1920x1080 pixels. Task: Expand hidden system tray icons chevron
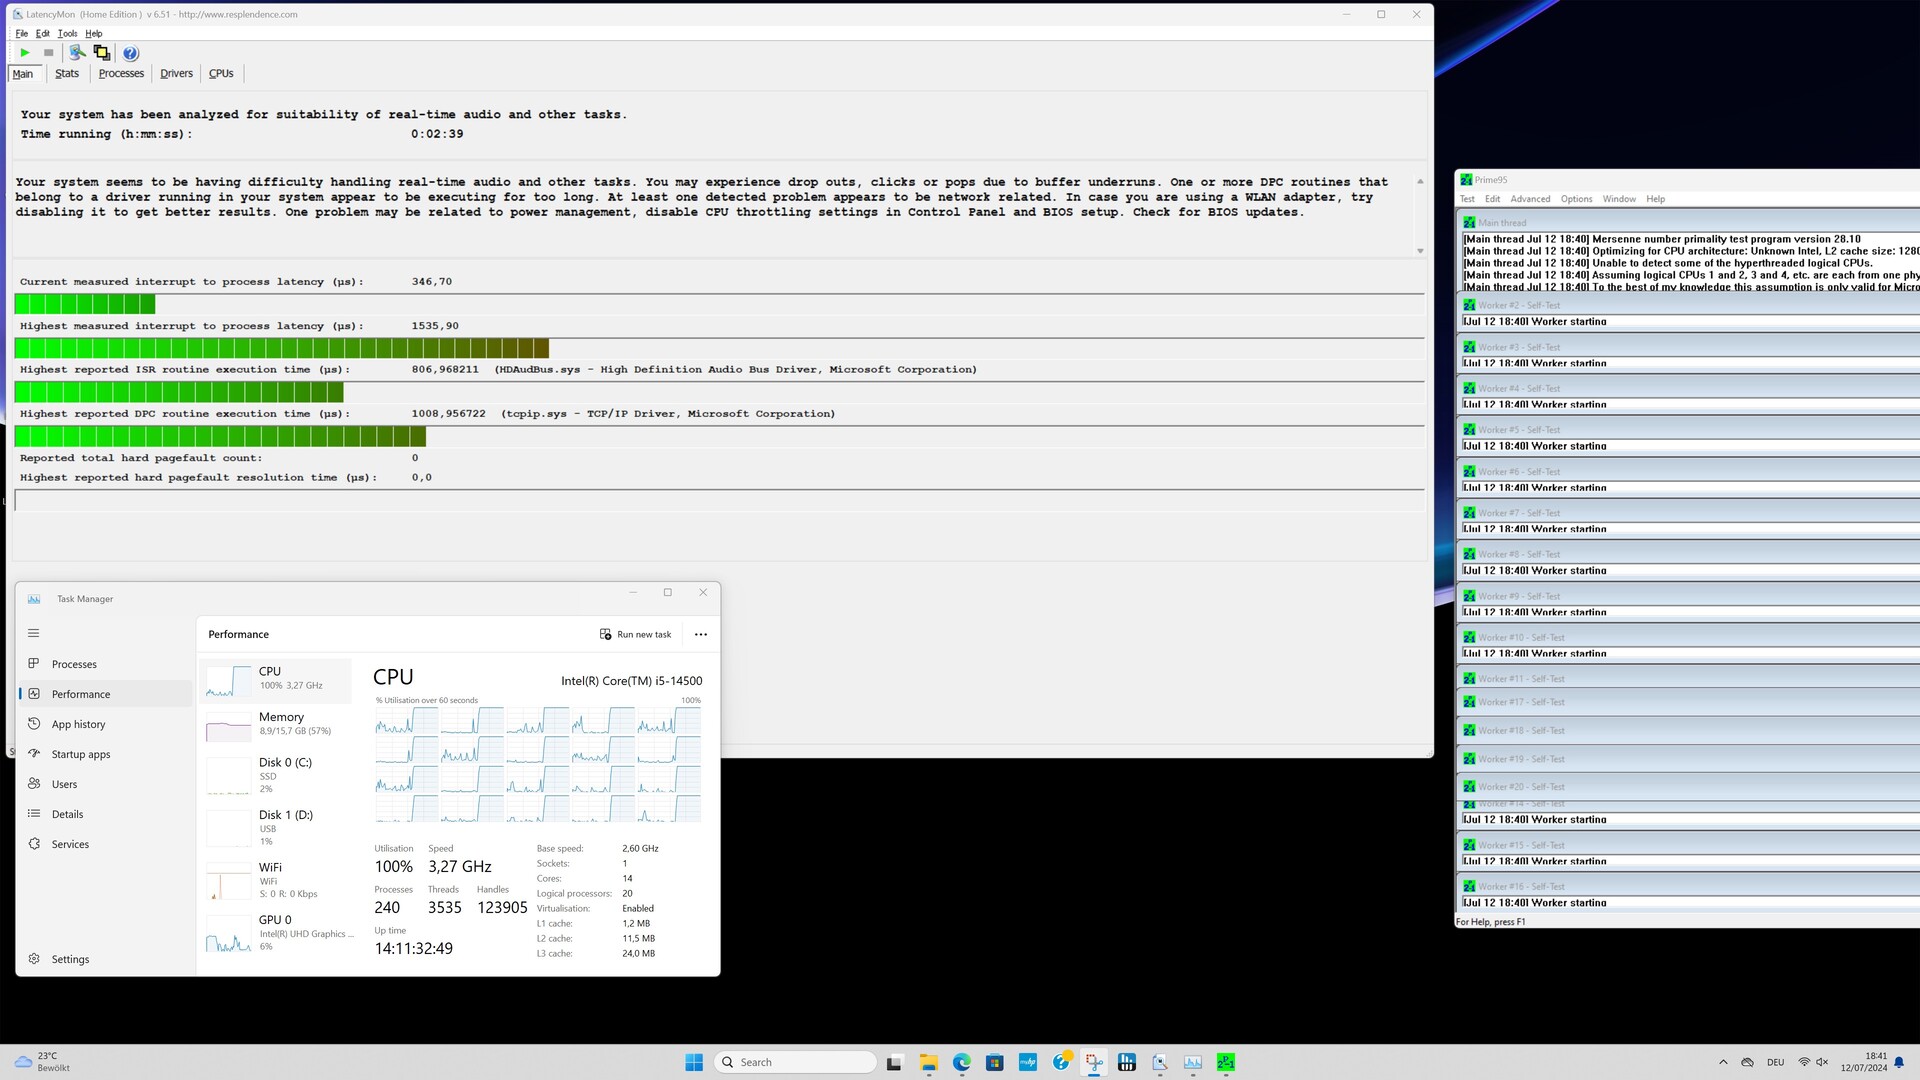pyautogui.click(x=1723, y=1062)
